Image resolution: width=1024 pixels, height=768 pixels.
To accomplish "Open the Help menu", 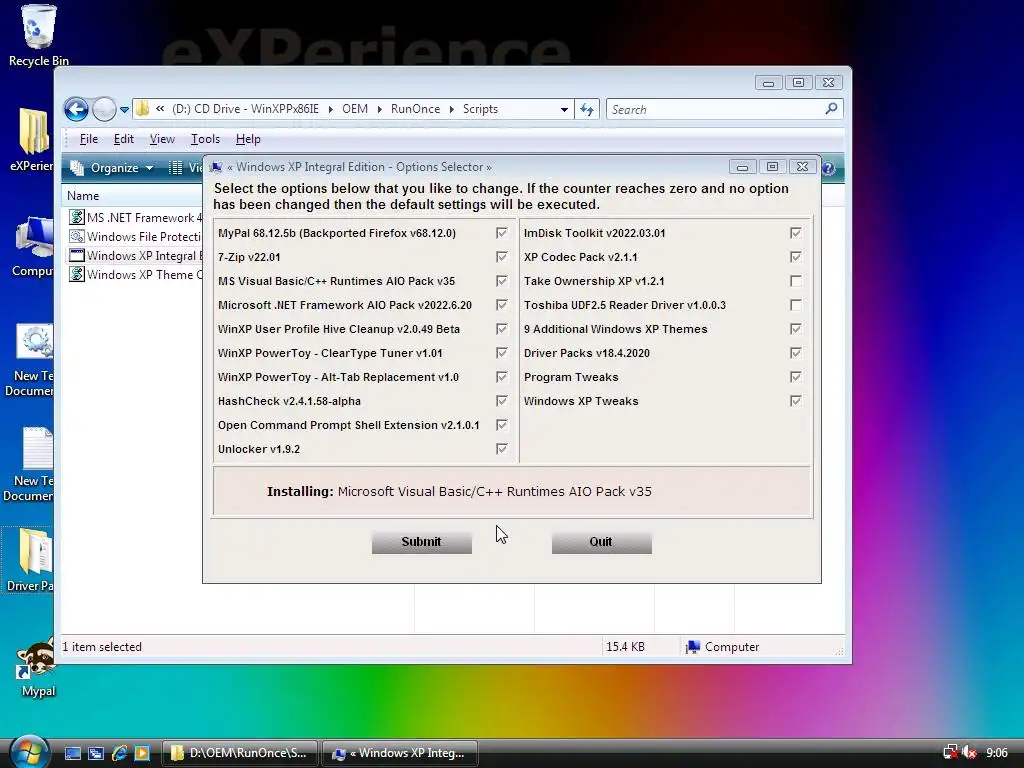I will pyautogui.click(x=248, y=139).
